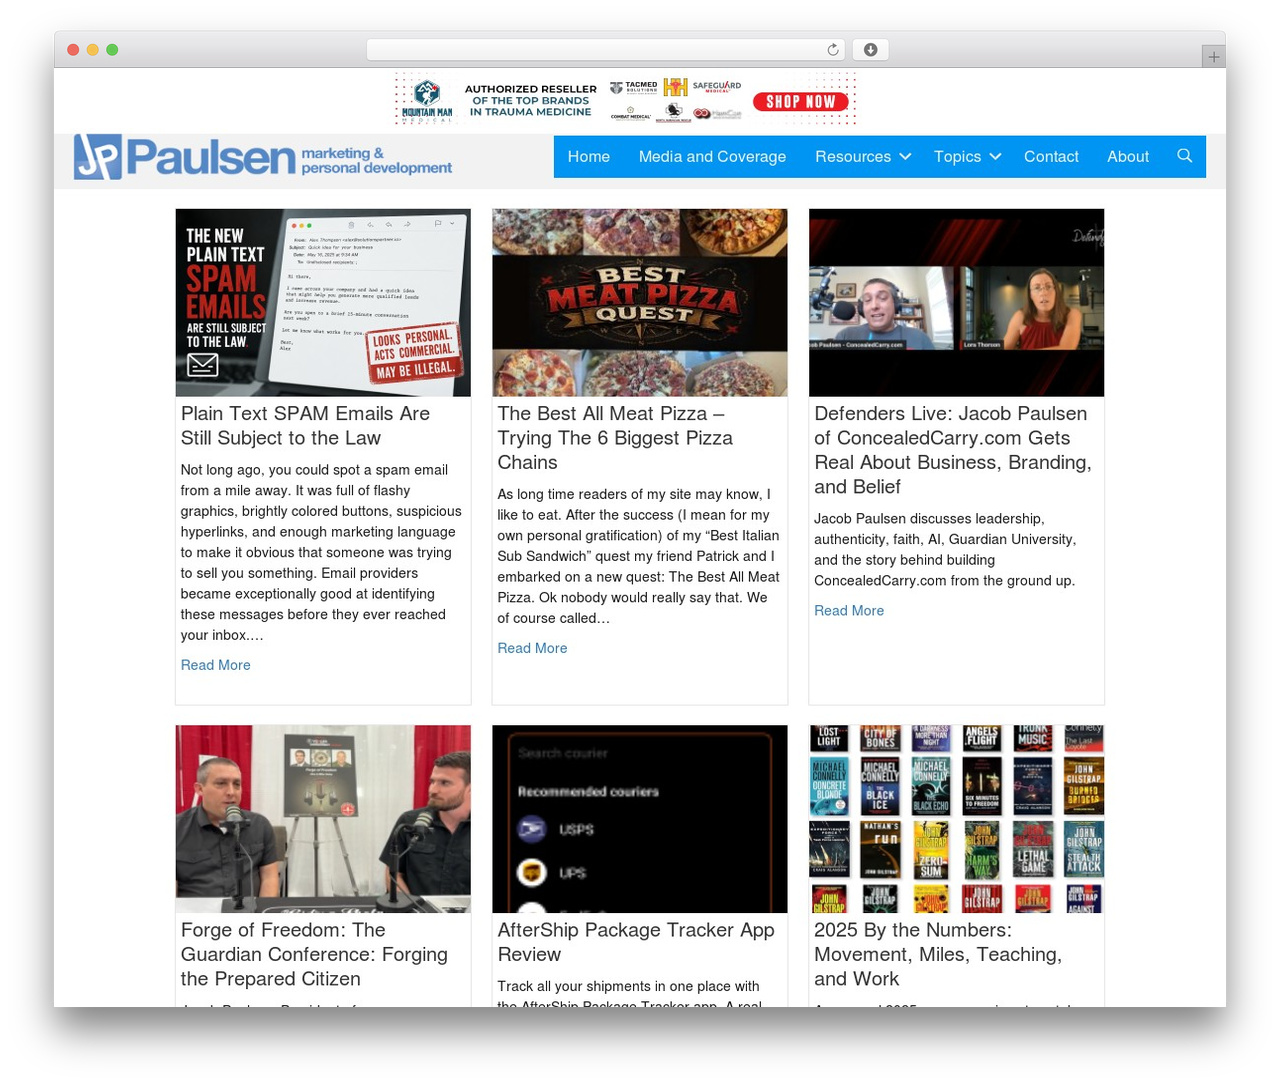Click the JP Paulsen site logo

(x=263, y=157)
